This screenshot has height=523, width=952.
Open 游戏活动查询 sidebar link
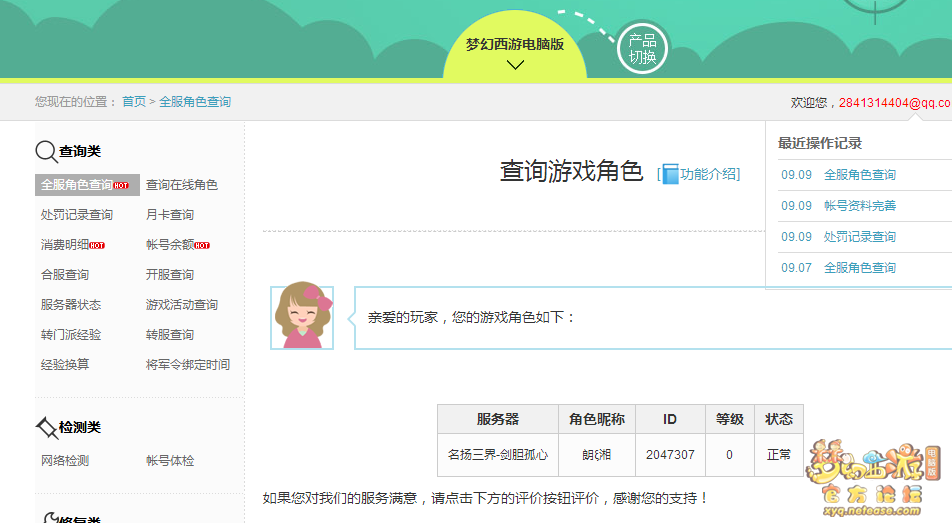tap(182, 304)
